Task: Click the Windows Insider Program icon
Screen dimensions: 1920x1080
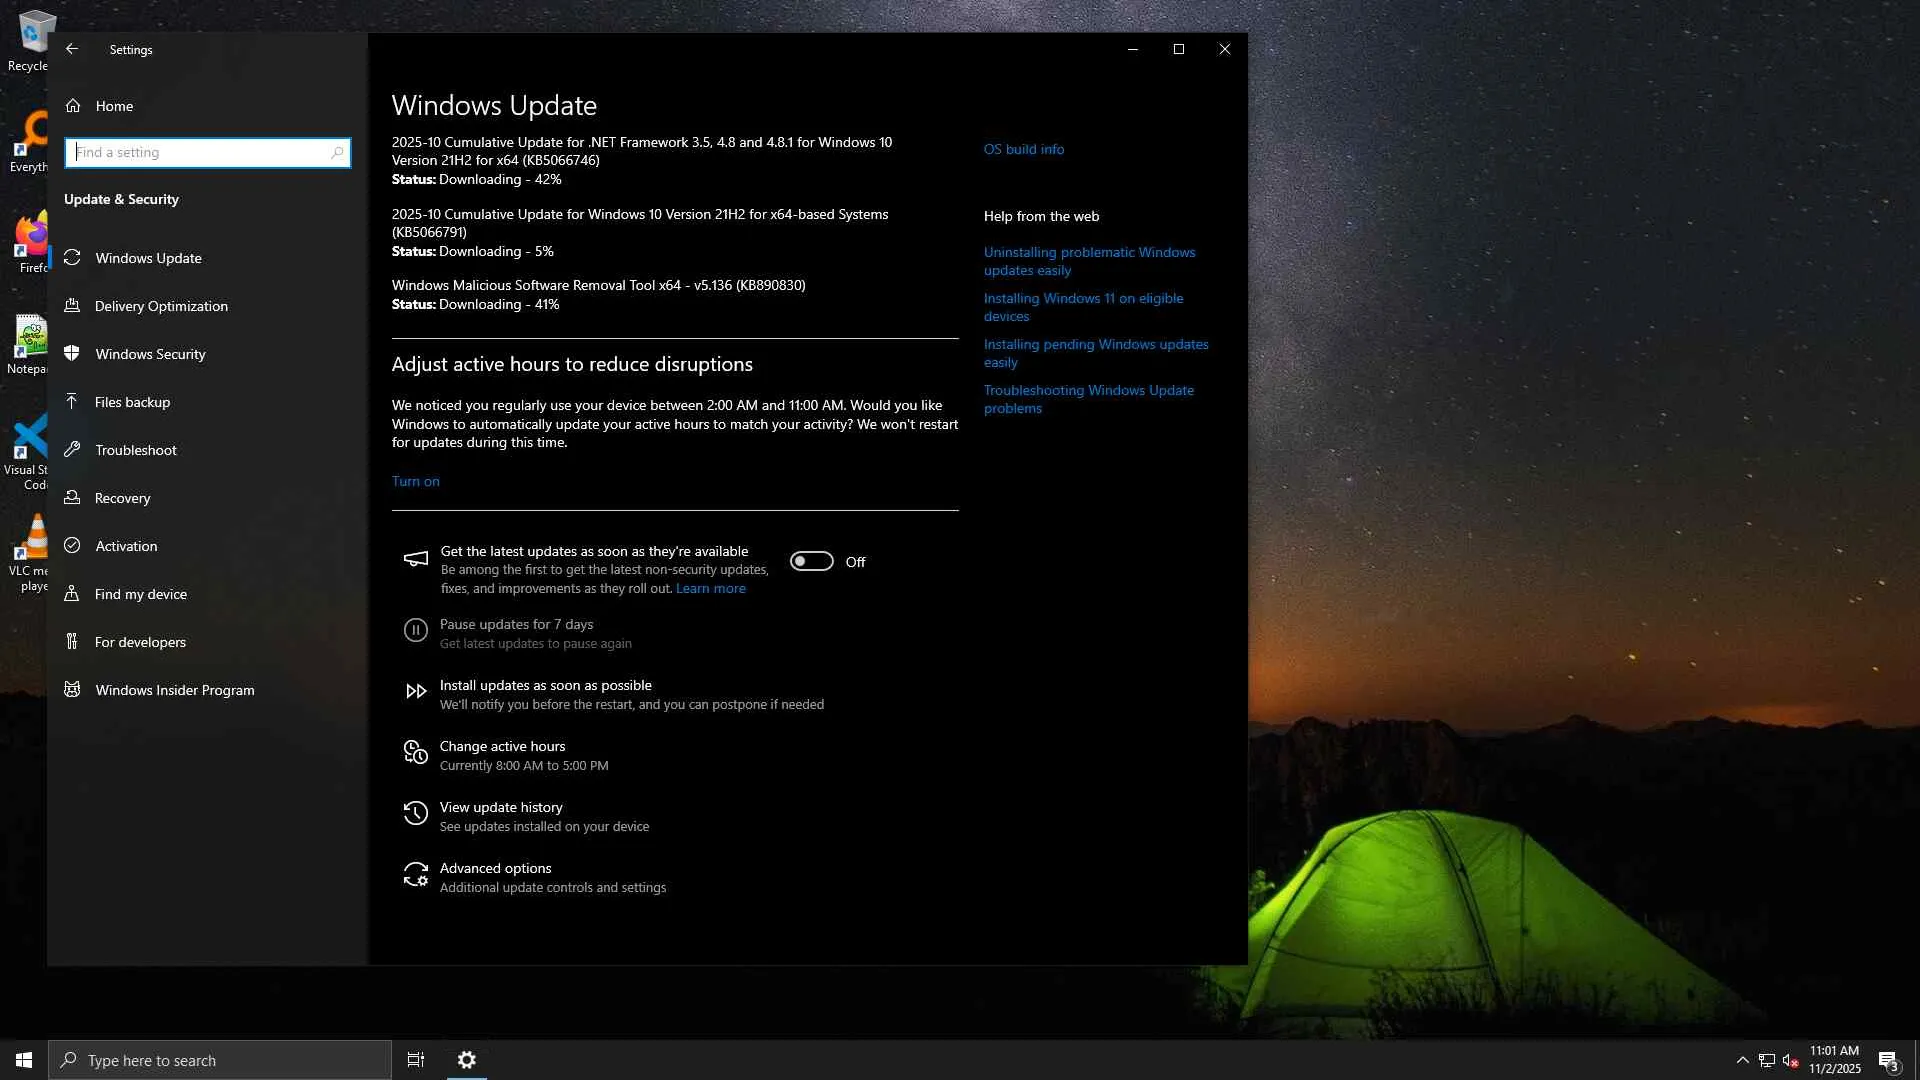Action: (72, 690)
